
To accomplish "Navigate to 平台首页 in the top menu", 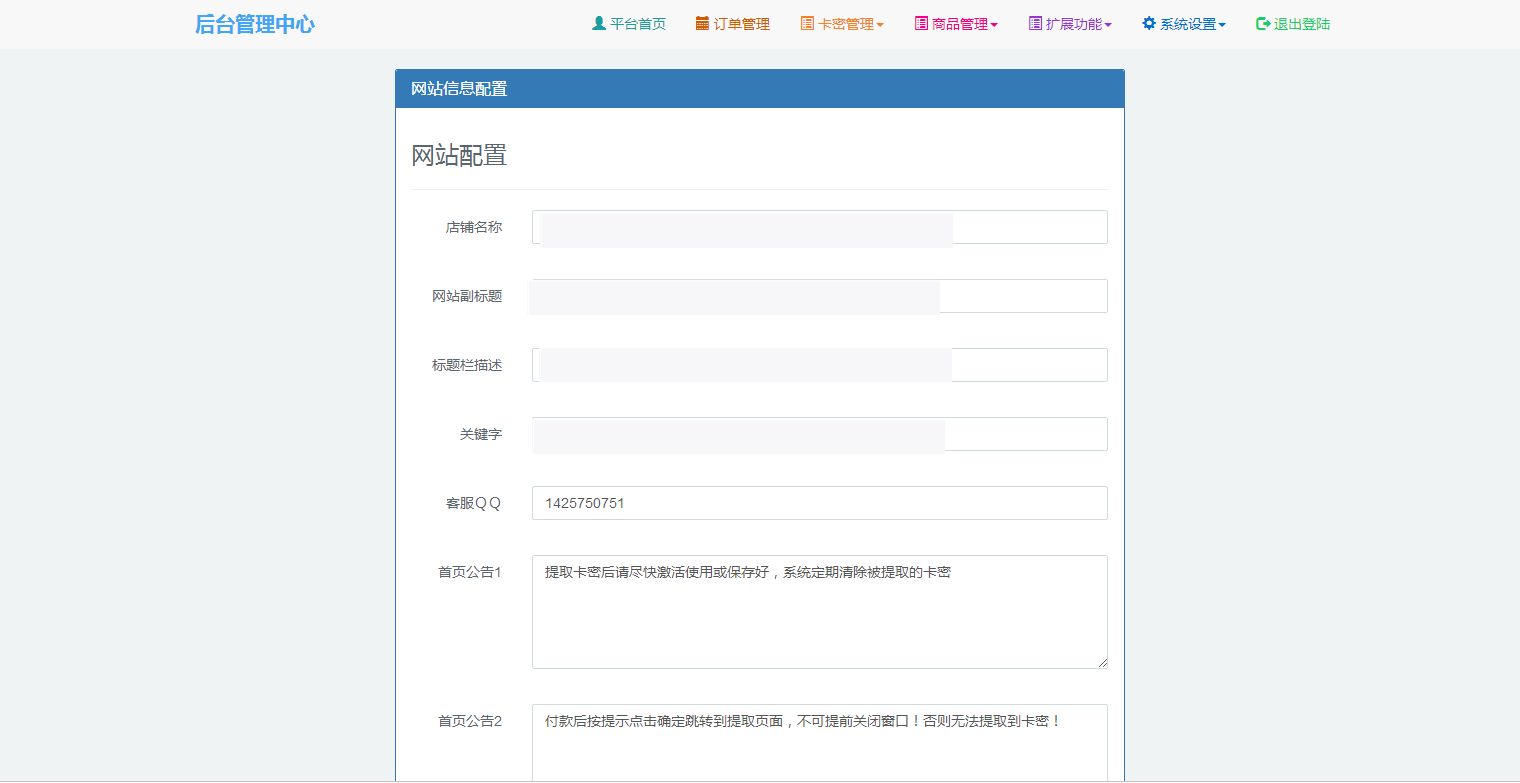I will tap(636, 23).
